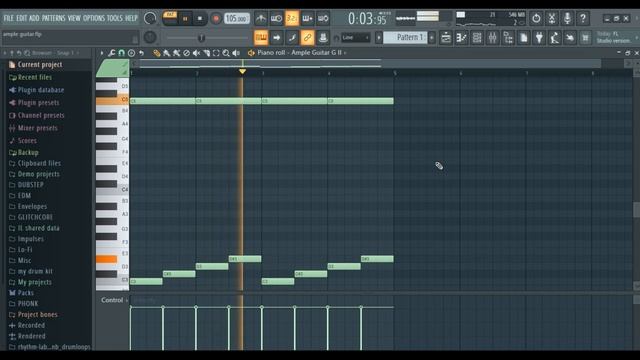Open the ADD menu
640x360 pixels.
(34, 18)
